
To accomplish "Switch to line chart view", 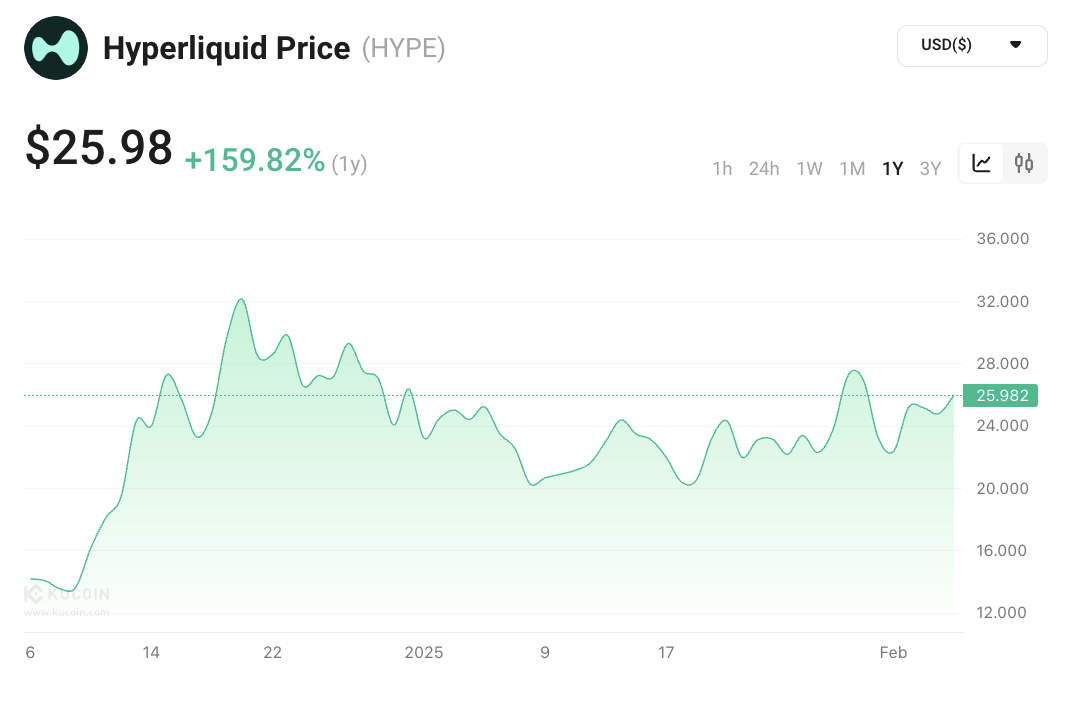I will [982, 163].
